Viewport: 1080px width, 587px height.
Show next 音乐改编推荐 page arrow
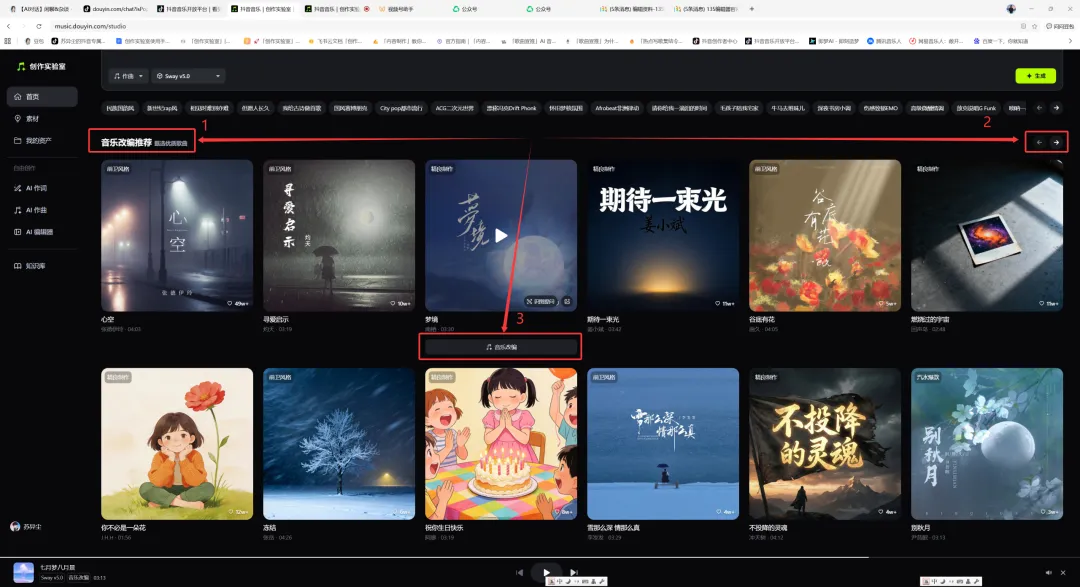[x=1056, y=142]
